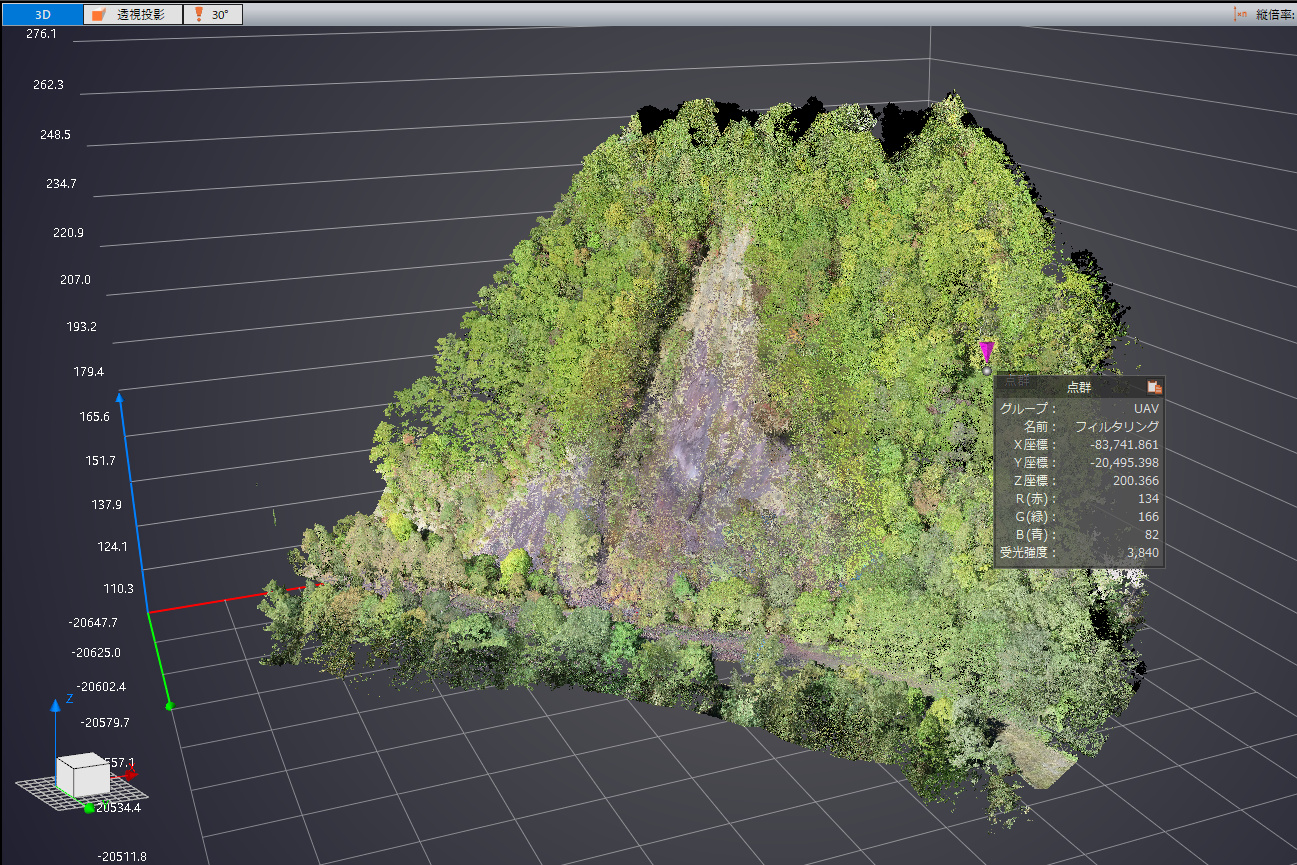The height and width of the screenshot is (865, 1297).
Task: Click the 点群 popup title bar
Action: click(1078, 387)
